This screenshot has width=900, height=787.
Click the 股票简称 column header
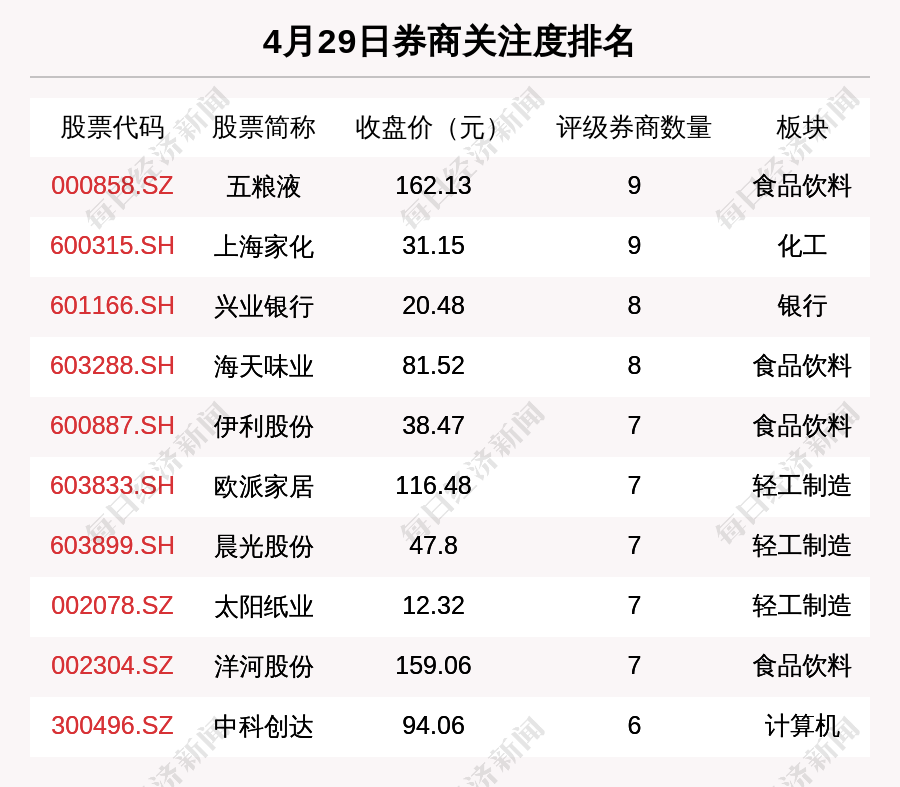click(263, 127)
